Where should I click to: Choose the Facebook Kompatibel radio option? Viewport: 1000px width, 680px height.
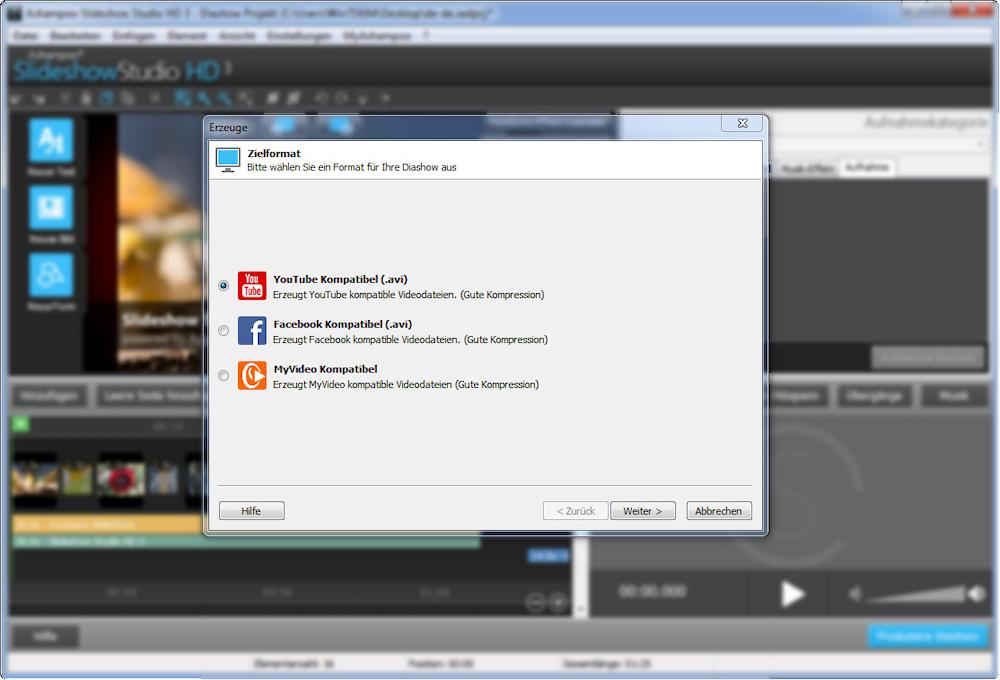(223, 331)
